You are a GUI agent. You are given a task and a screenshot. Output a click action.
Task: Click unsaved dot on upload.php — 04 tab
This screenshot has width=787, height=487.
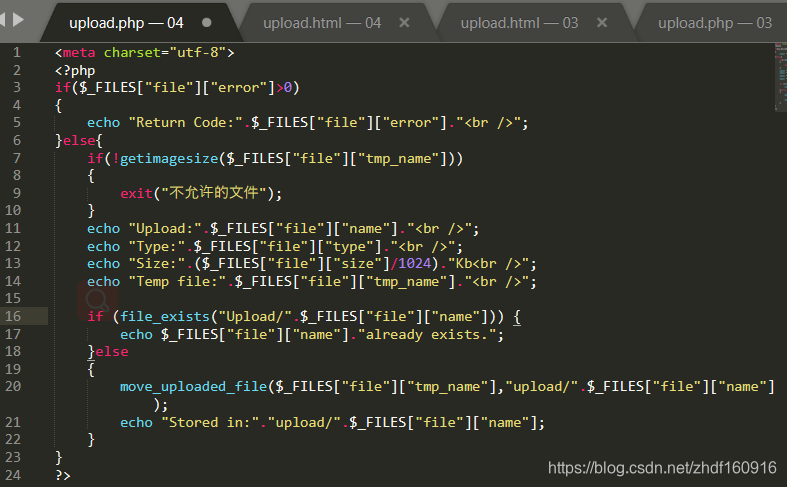pyautogui.click(x=206, y=22)
